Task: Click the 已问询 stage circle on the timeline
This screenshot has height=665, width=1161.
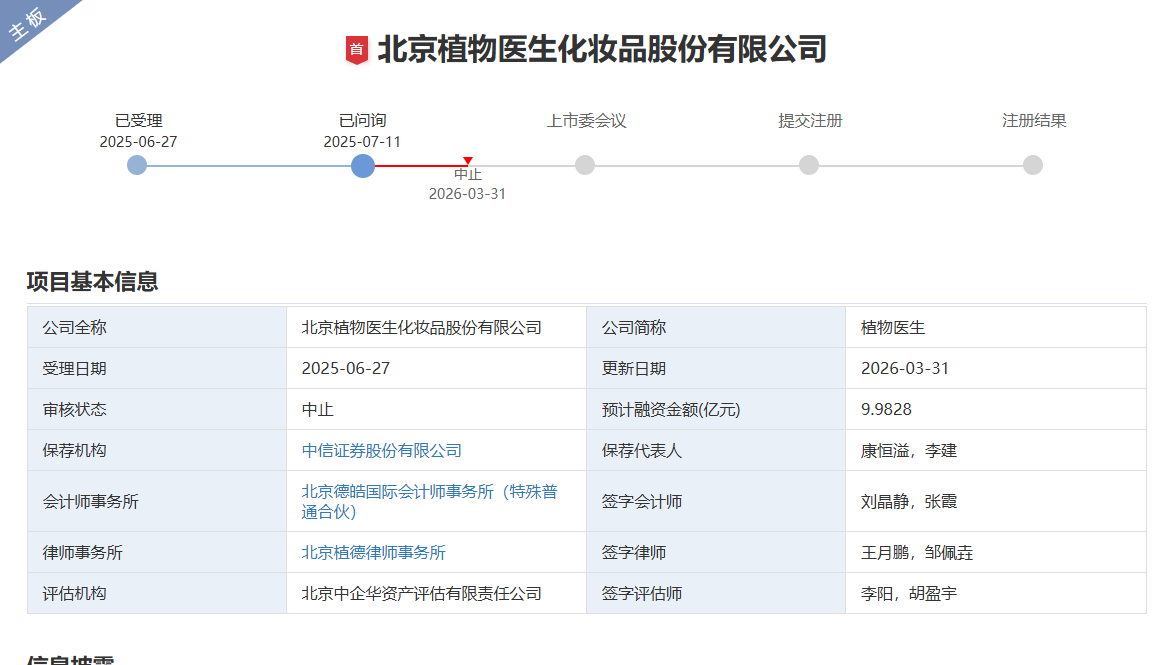Action: pyautogui.click(x=363, y=165)
